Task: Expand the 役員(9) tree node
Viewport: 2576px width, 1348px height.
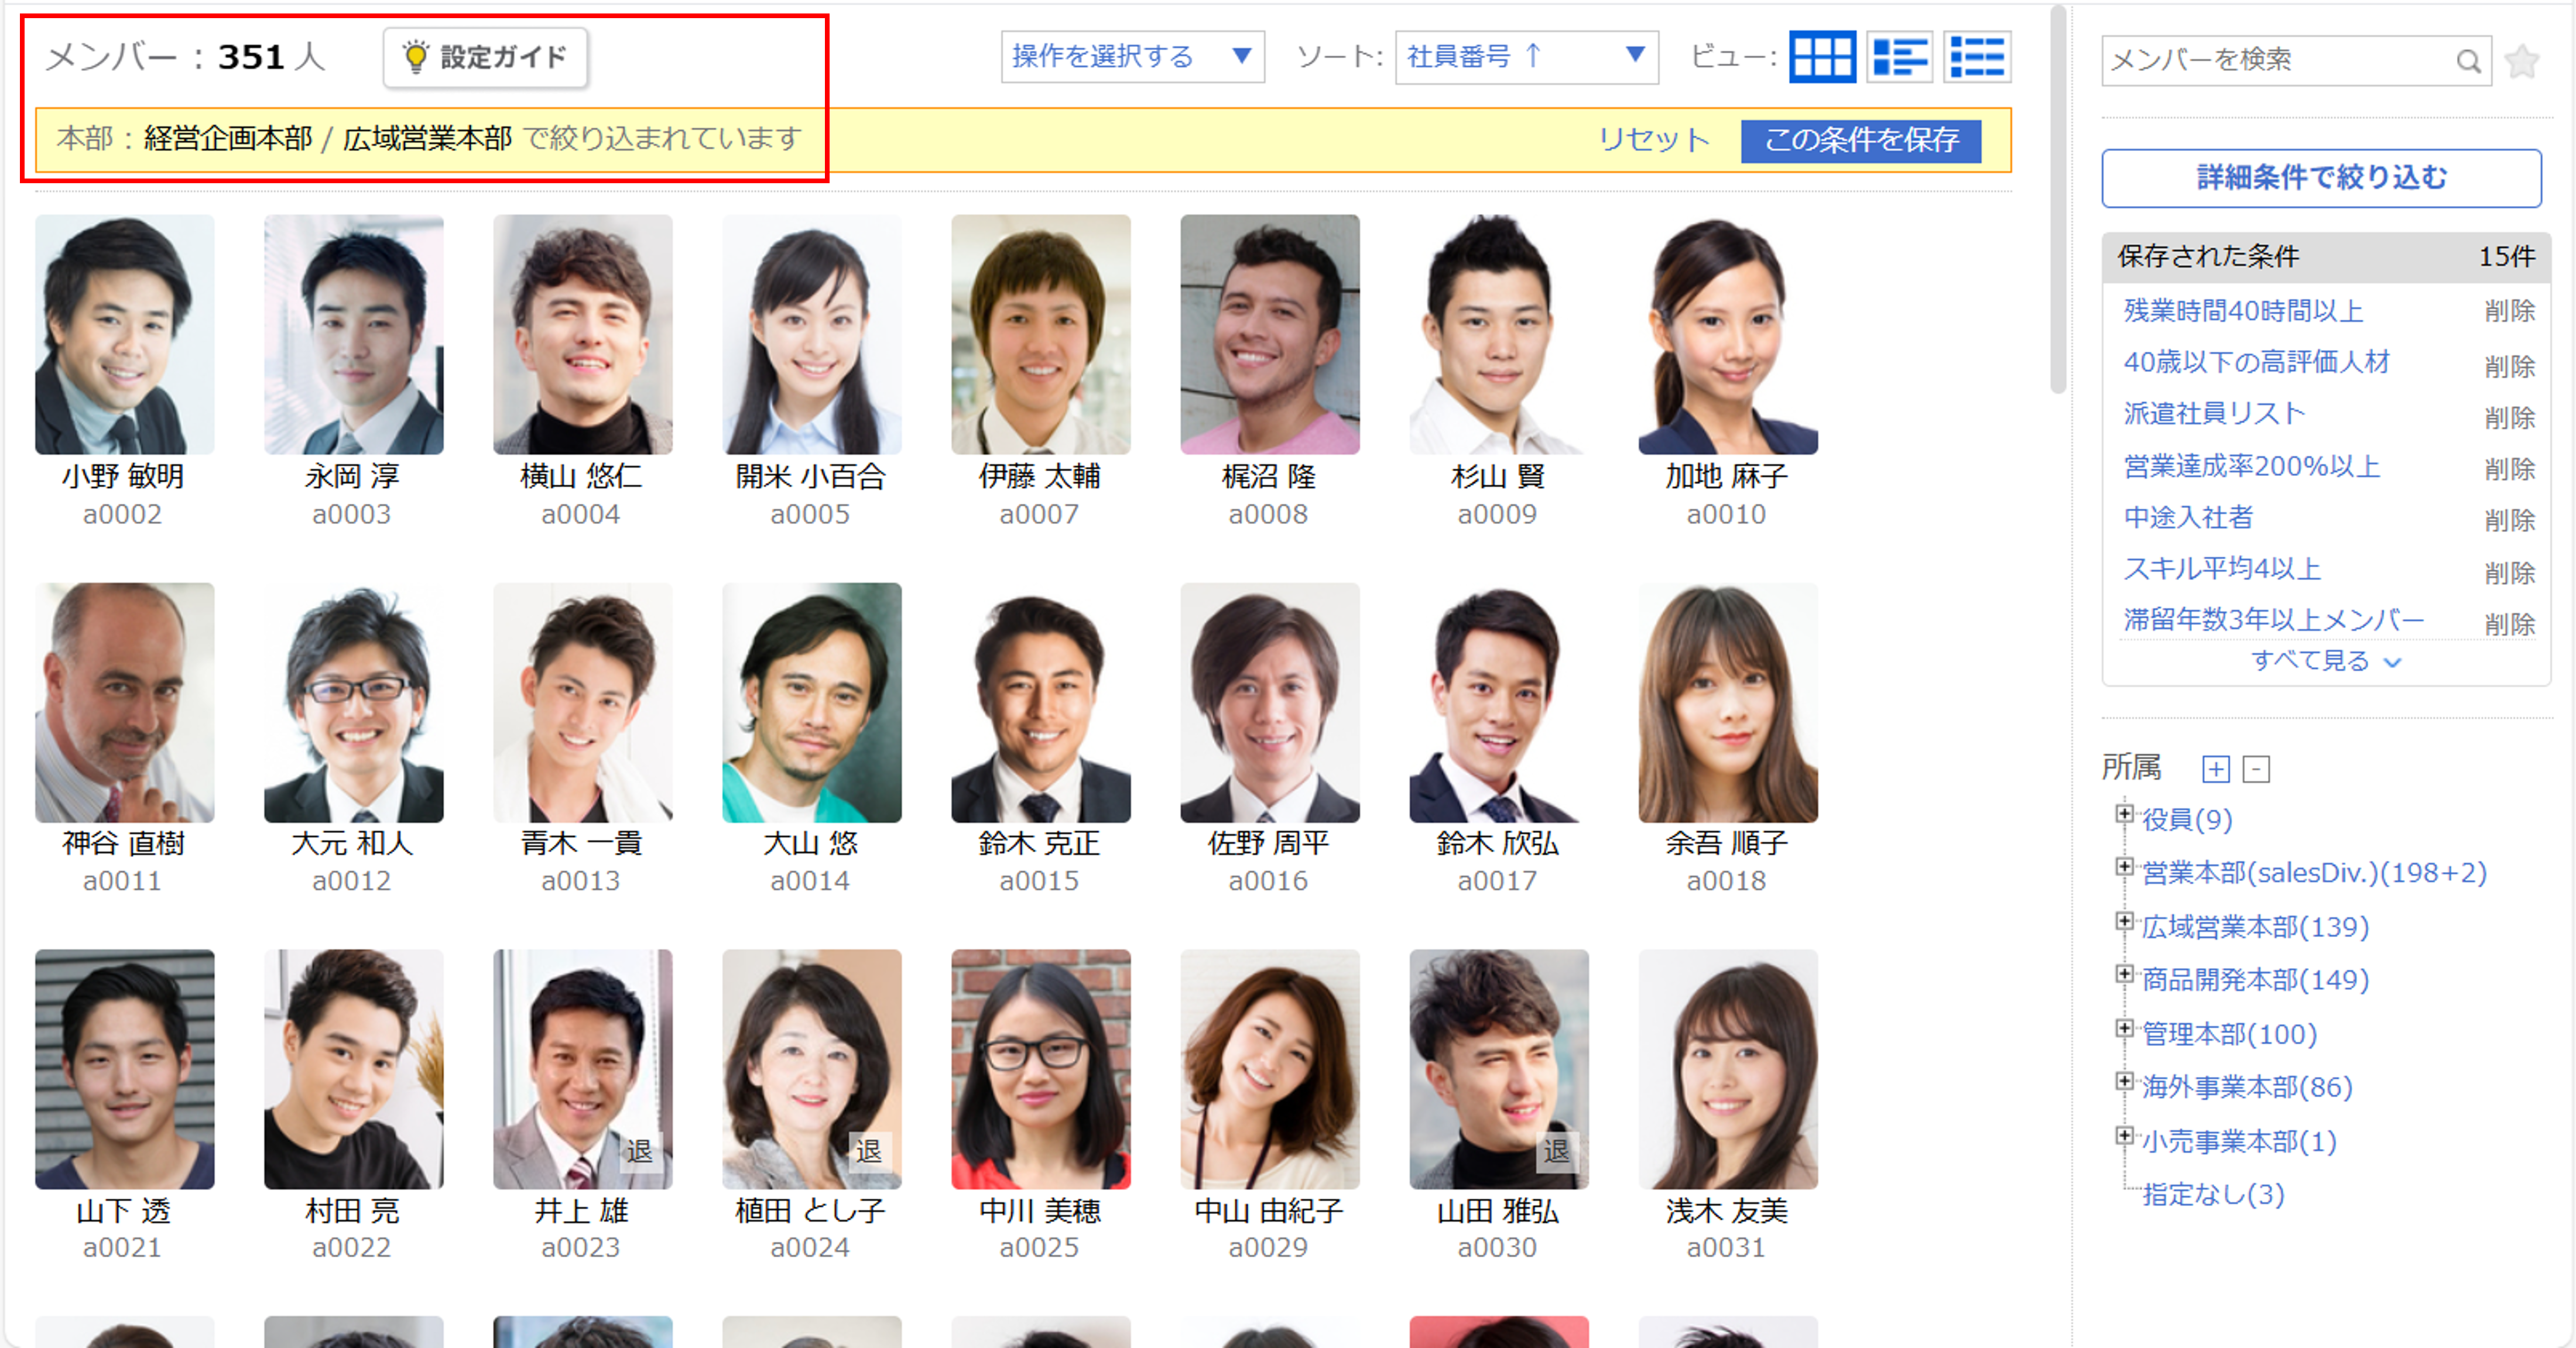Action: [x=2124, y=814]
